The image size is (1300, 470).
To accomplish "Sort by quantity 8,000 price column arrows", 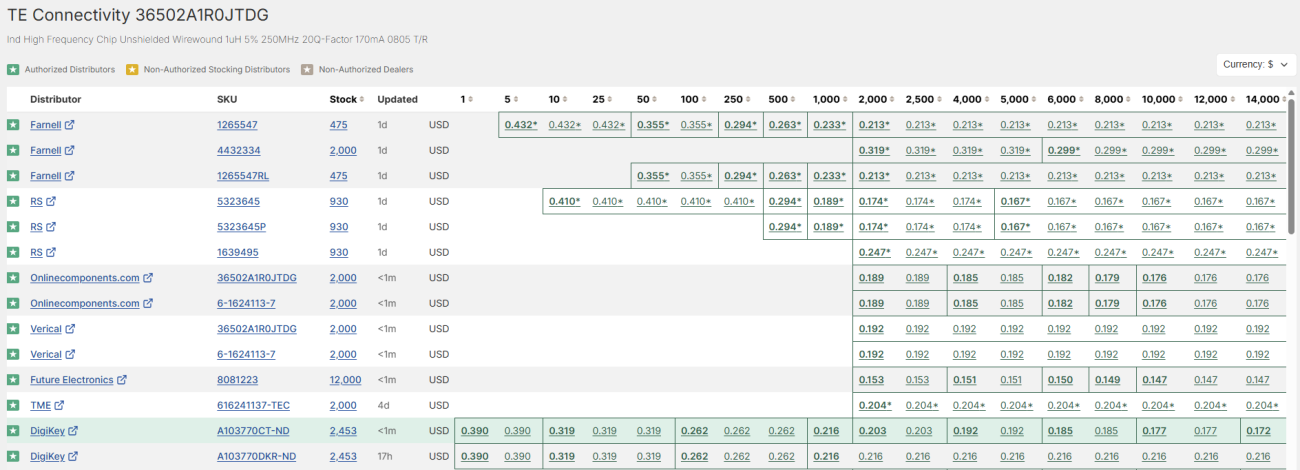I will pyautogui.click(x=1130, y=99).
